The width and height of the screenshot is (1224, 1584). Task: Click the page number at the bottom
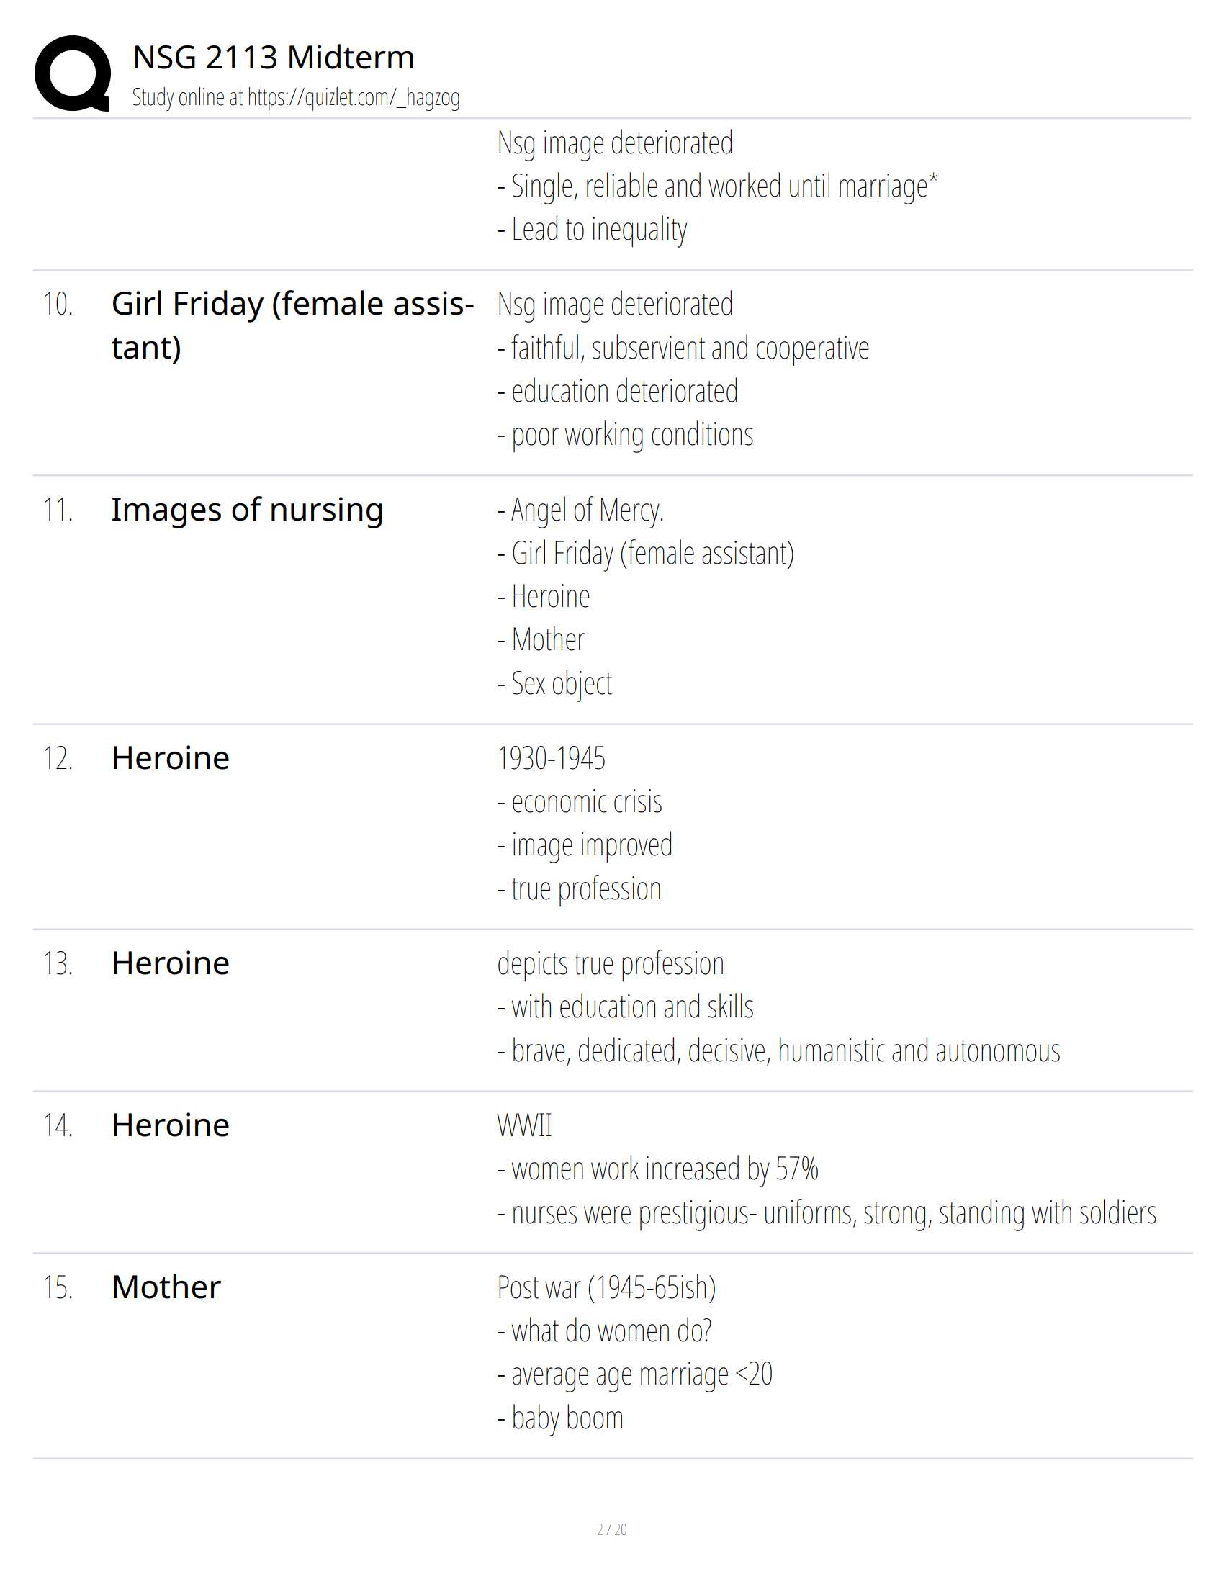pos(611,1529)
